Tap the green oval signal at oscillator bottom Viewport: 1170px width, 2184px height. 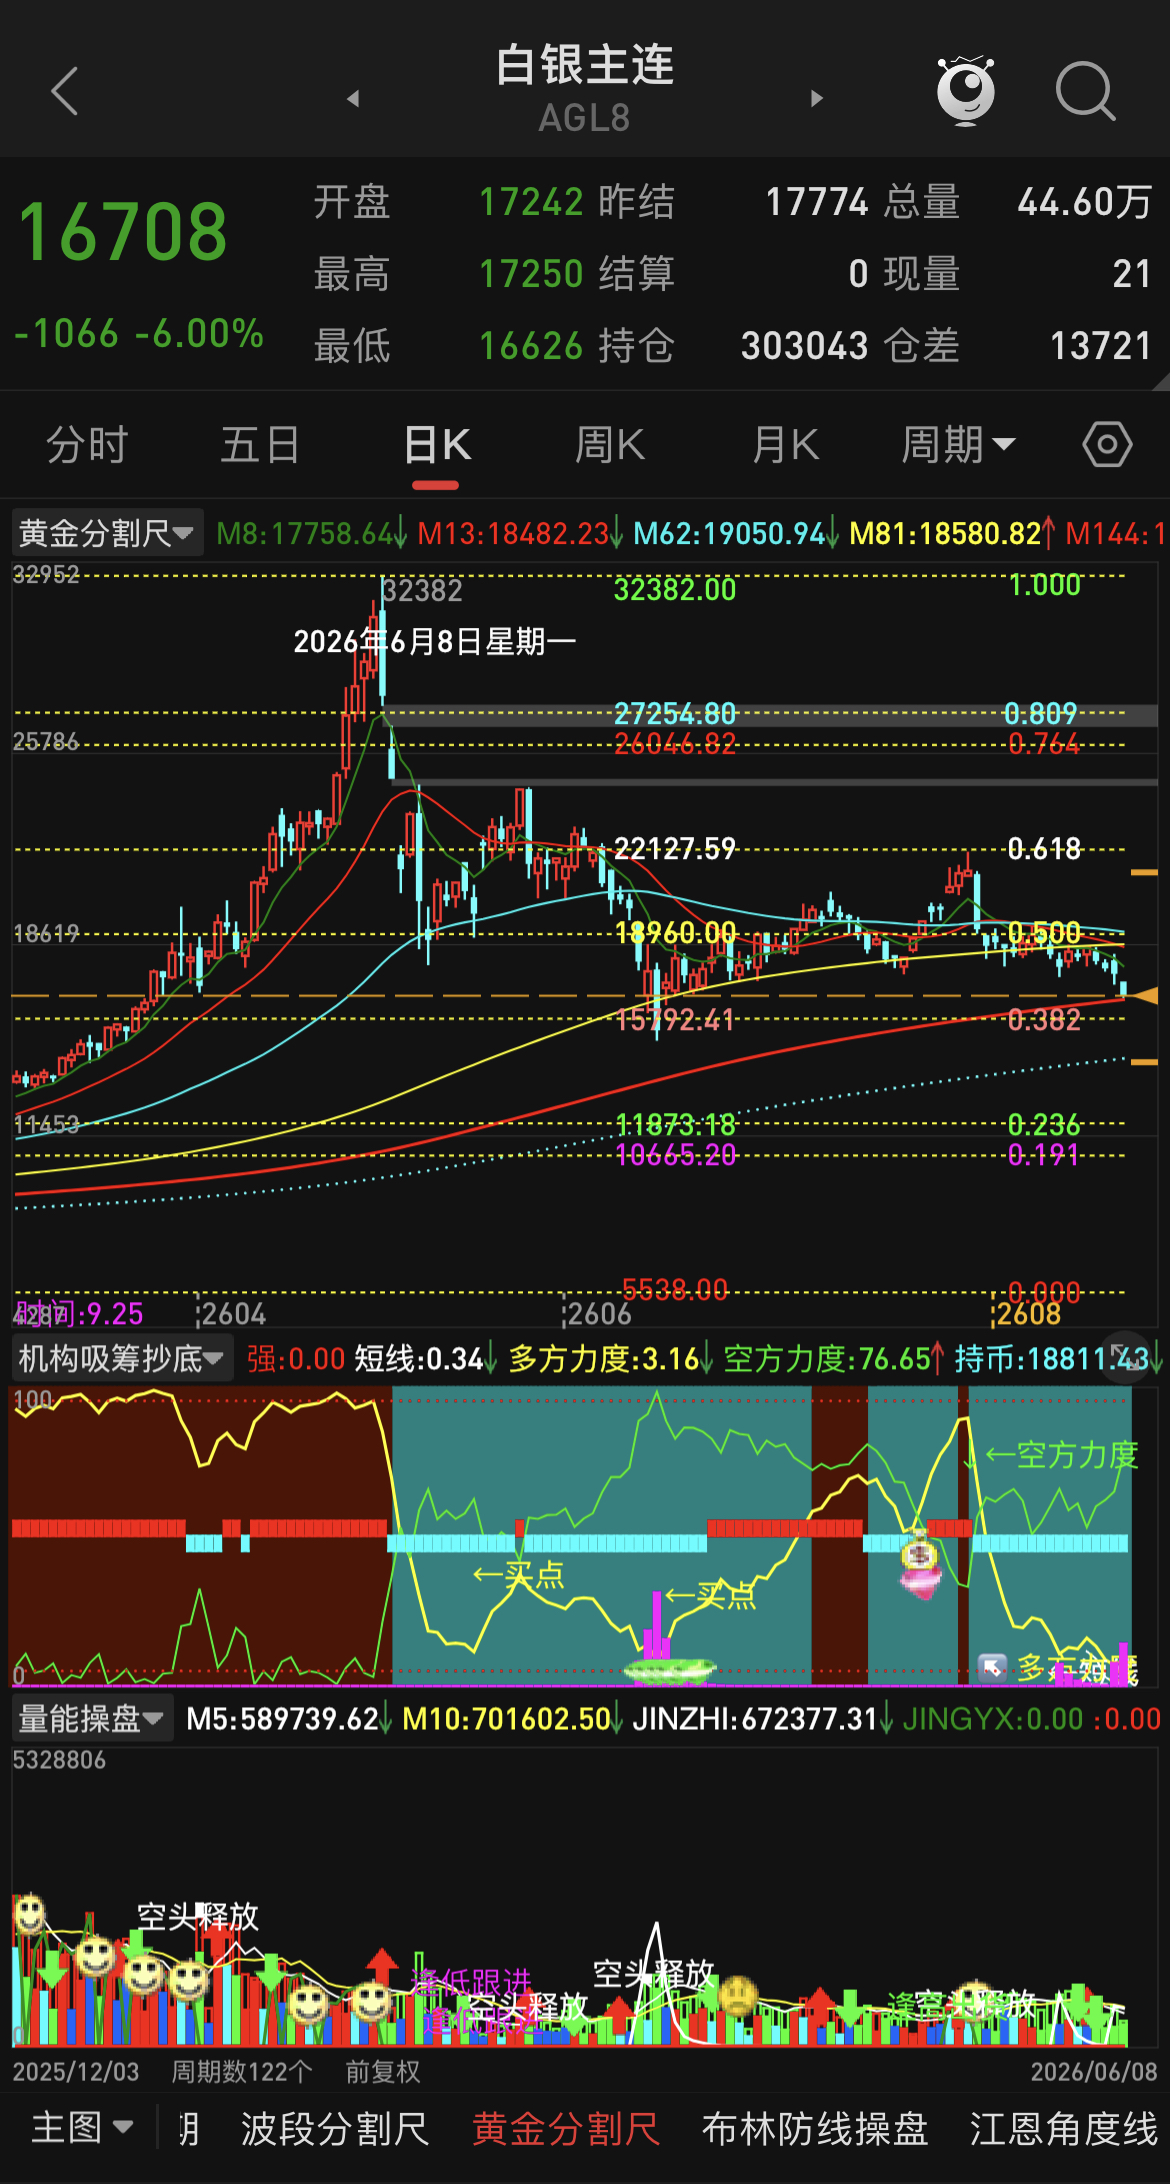pos(669,1669)
